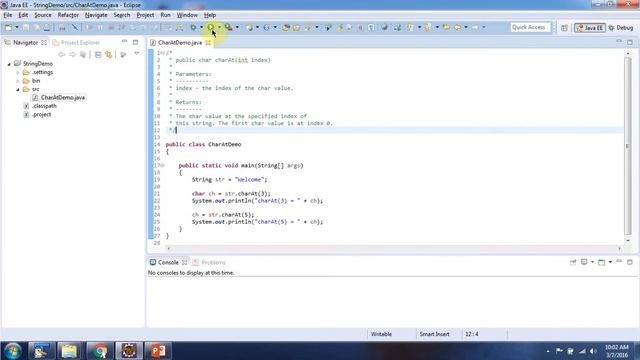Image resolution: width=640 pixels, height=360 pixels.
Task: Click the Pin Console icon
Action: [573, 262]
